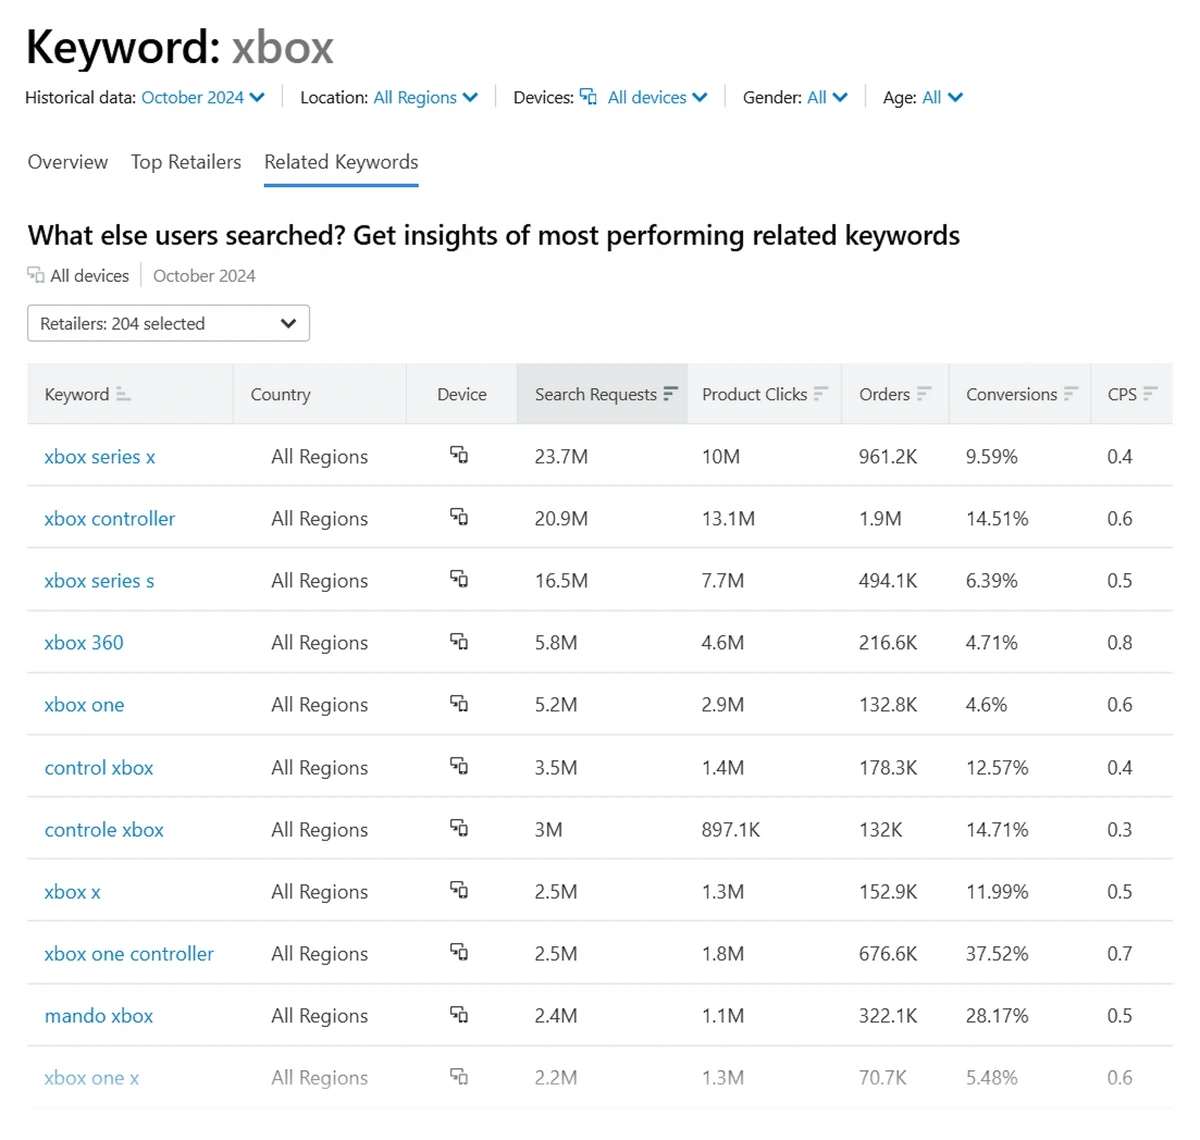
Task: Click 0.8 CPS value
Action: click(1120, 643)
